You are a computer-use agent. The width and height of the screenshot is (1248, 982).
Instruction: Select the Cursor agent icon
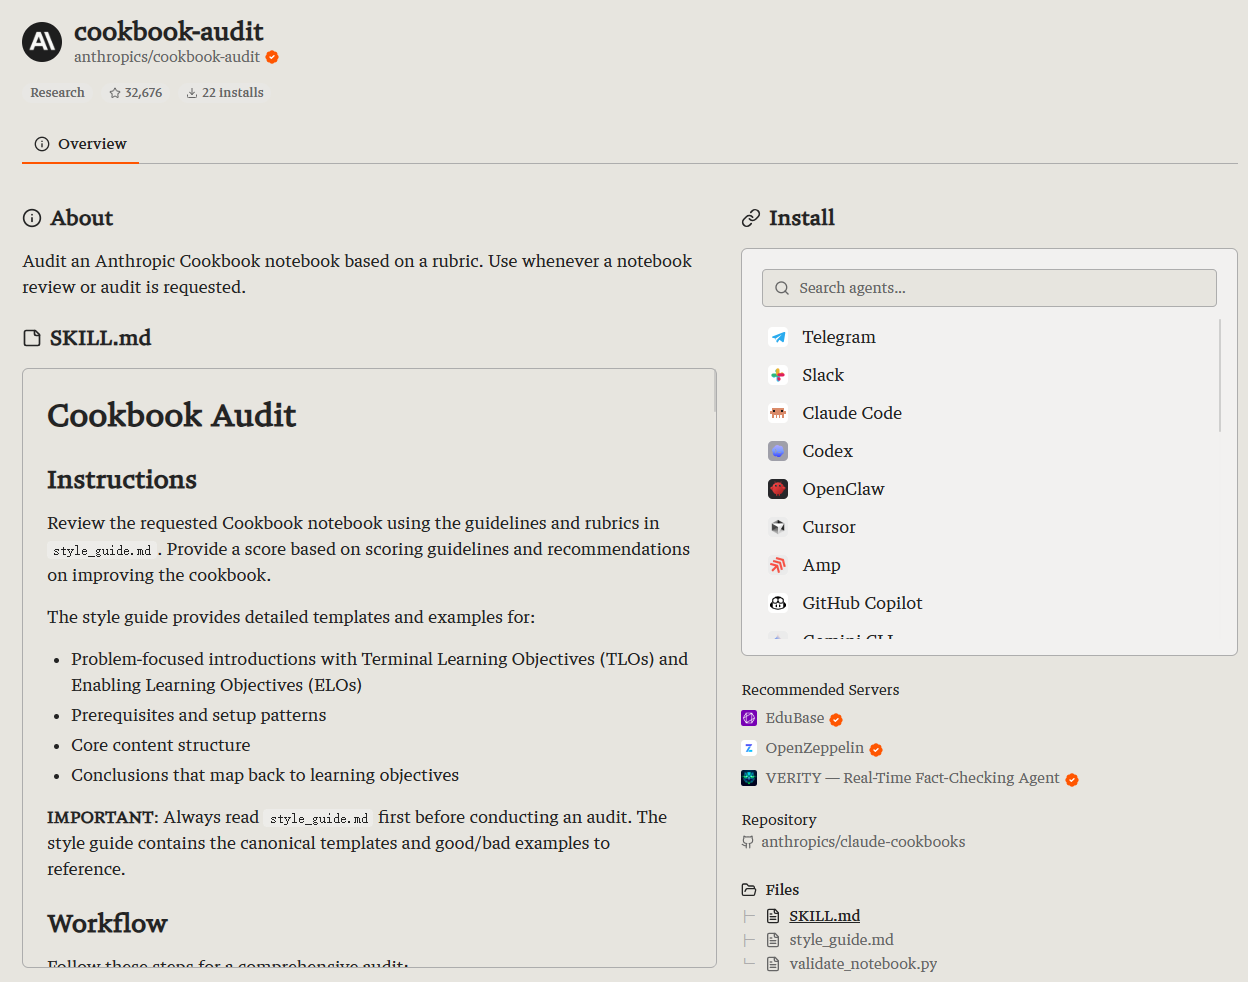click(x=778, y=527)
